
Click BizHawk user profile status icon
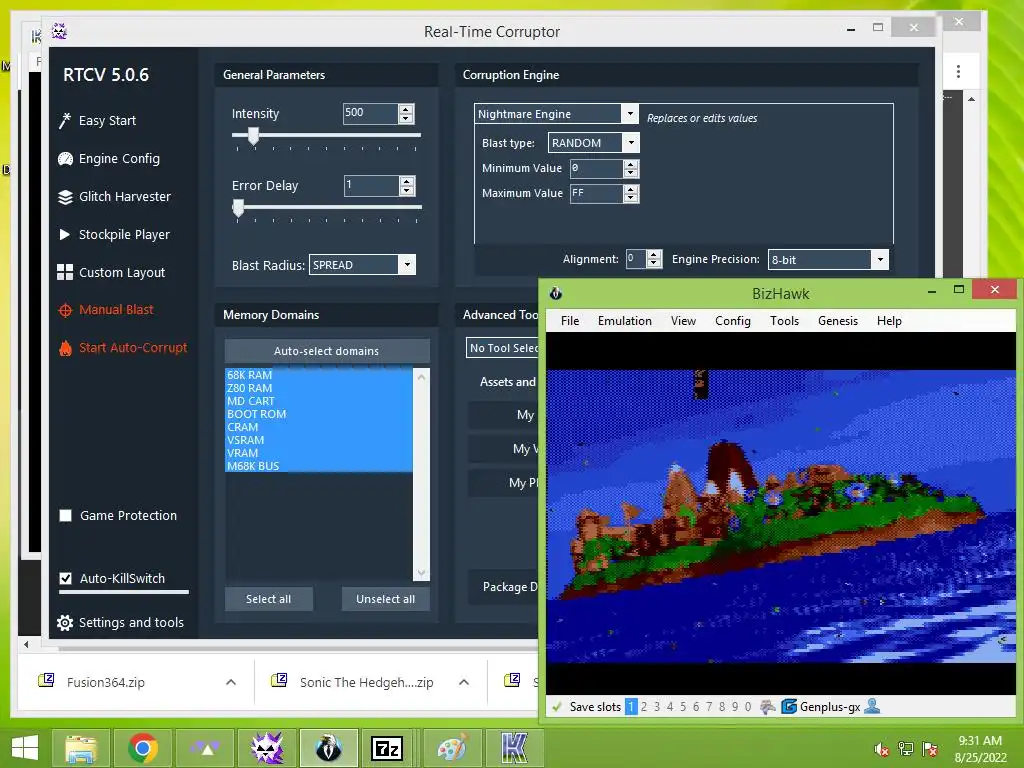[x=872, y=707]
